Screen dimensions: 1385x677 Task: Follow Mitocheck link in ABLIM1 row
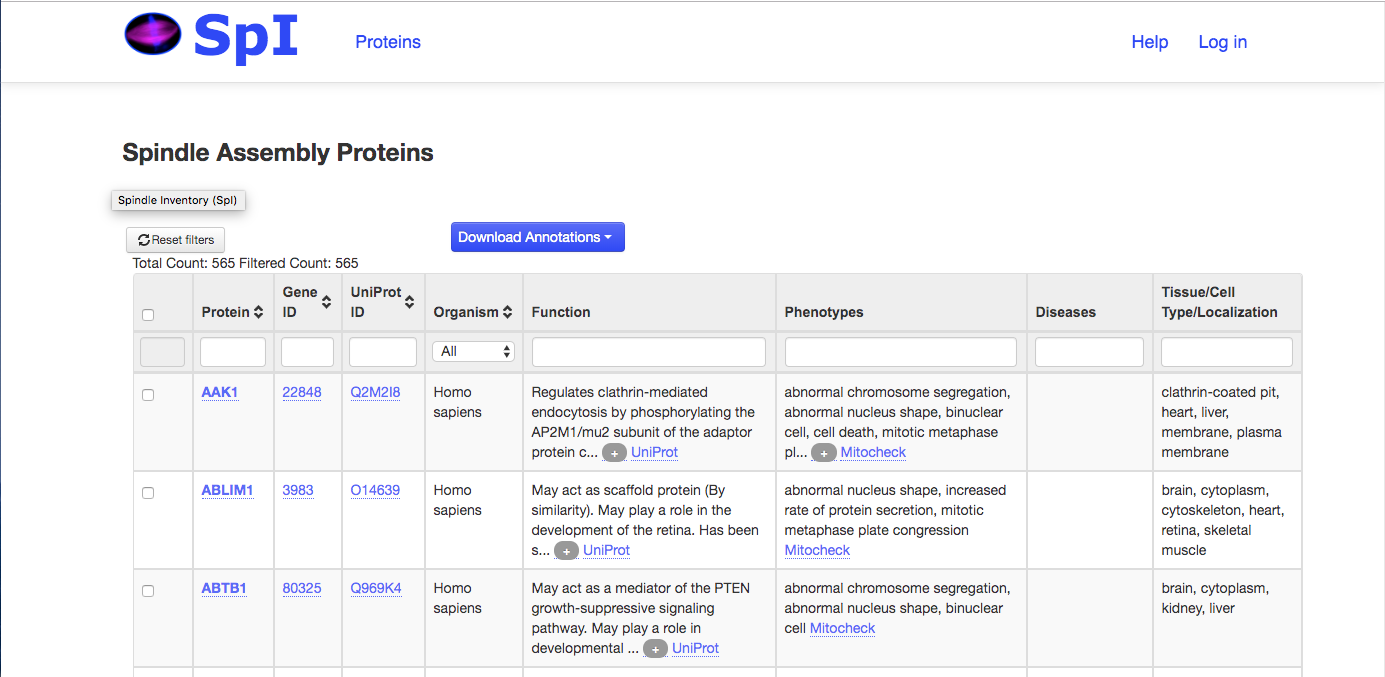point(817,550)
